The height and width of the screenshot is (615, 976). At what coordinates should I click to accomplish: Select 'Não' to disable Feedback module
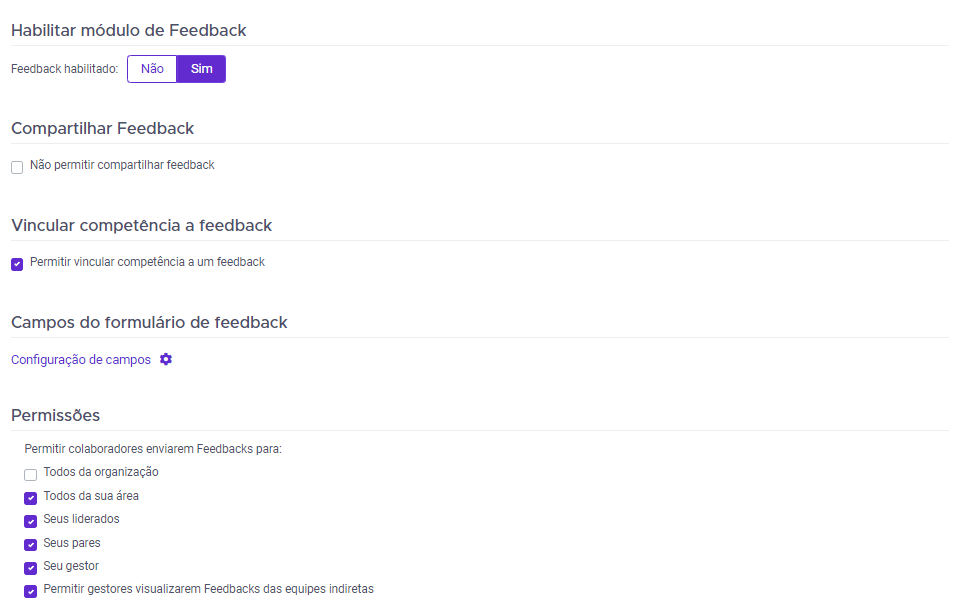click(x=152, y=69)
